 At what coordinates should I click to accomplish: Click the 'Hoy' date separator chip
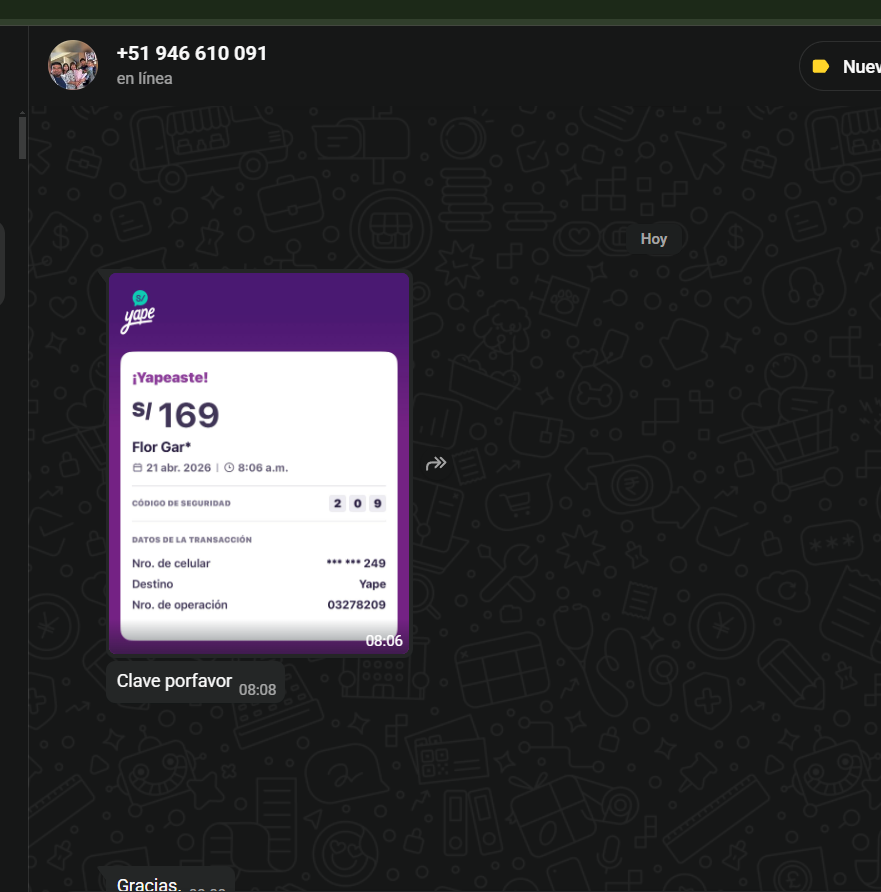pos(653,239)
